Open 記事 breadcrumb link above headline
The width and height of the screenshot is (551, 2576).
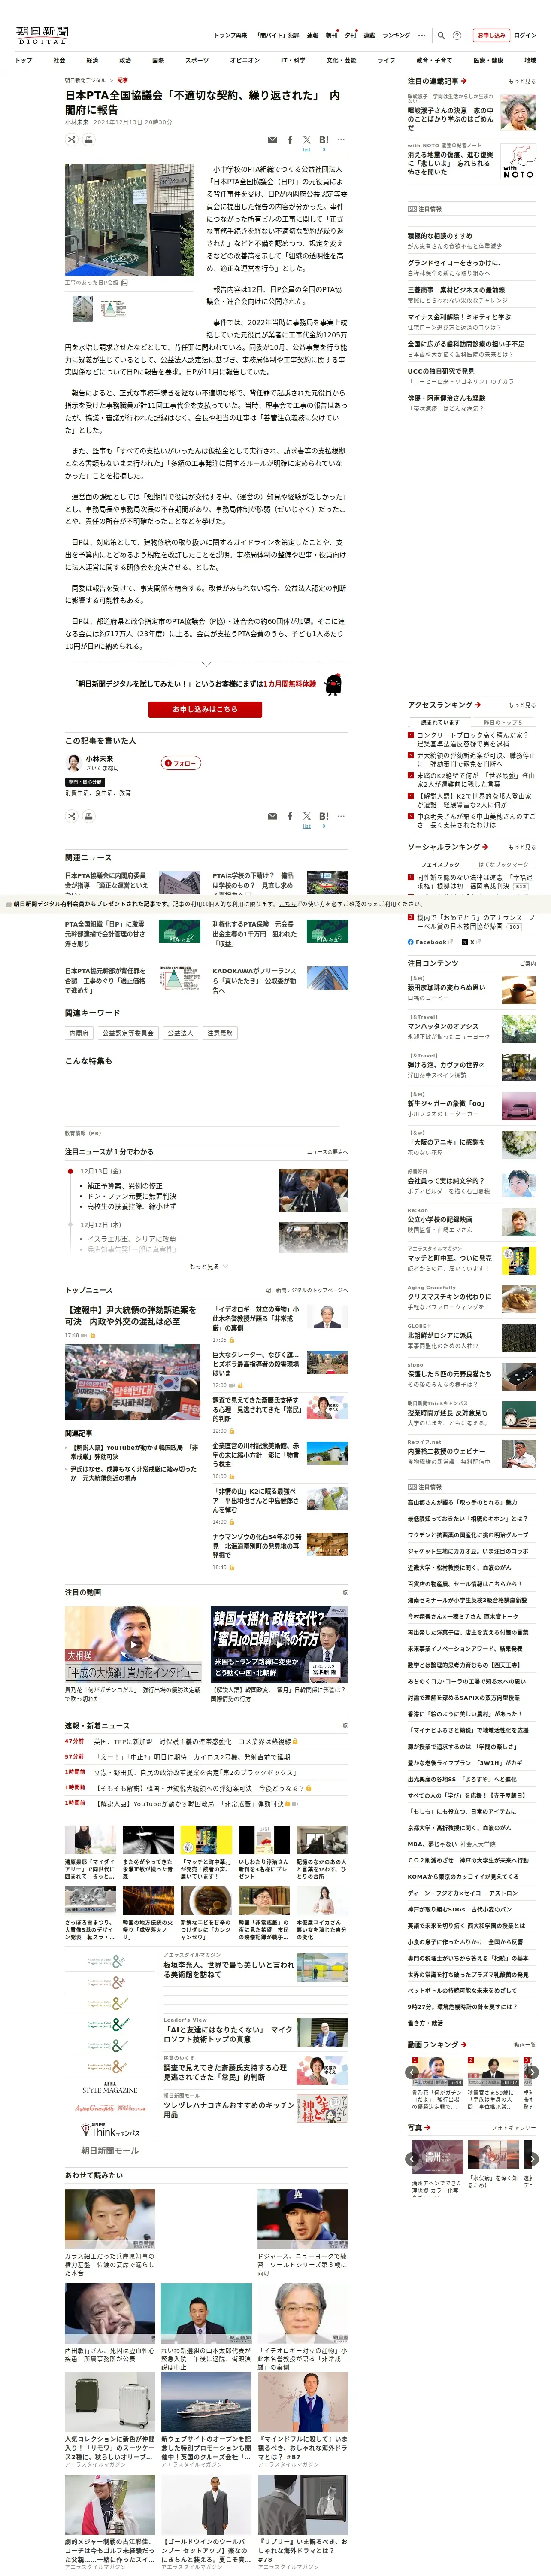(122, 80)
